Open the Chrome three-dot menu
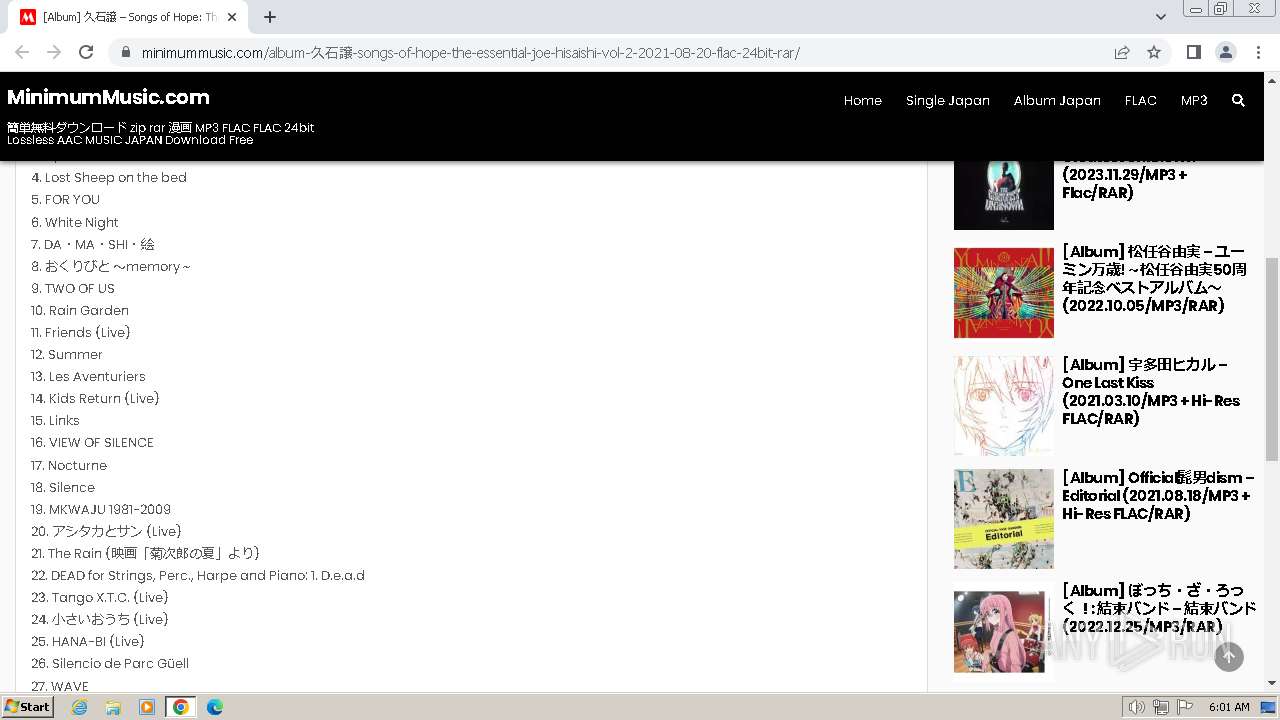This screenshot has width=1280, height=720. pos(1258,52)
